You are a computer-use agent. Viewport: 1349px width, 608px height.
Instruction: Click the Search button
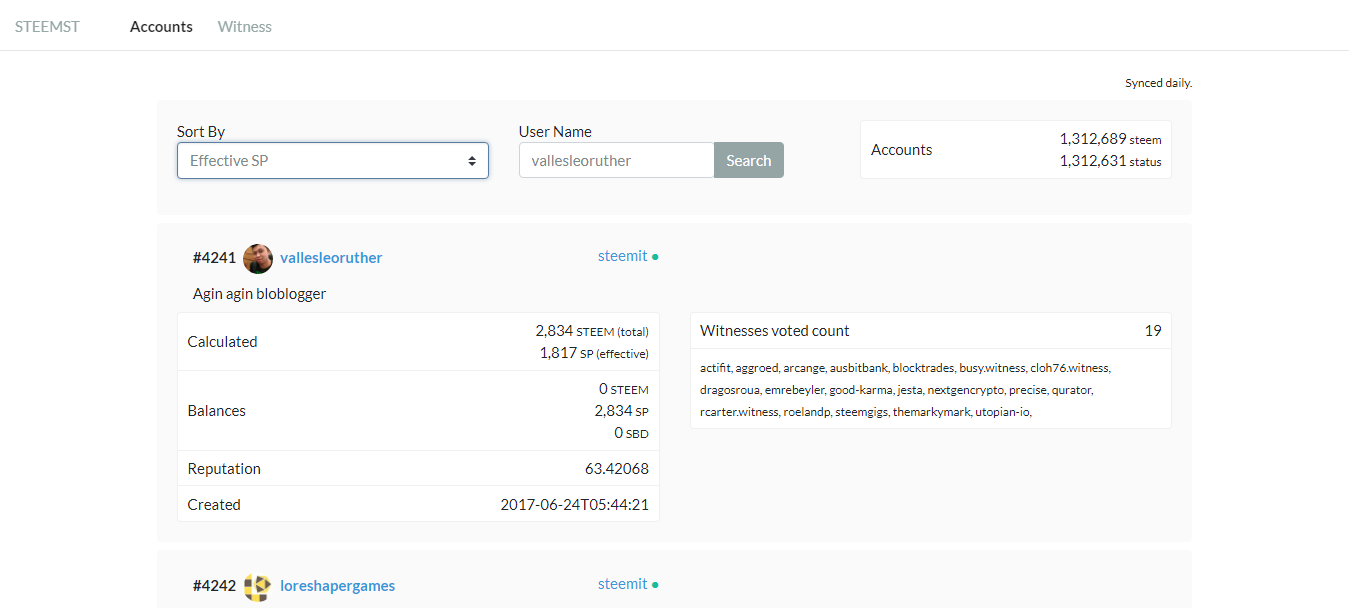click(749, 160)
